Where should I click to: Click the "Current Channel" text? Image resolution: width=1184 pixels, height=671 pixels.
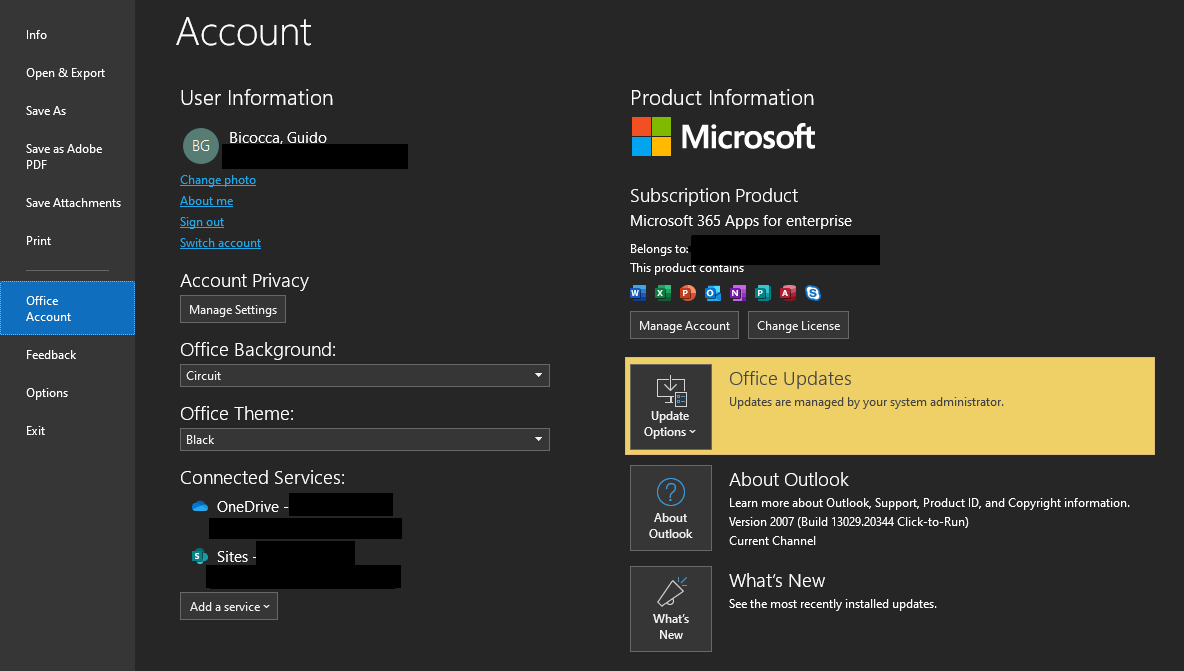pos(772,540)
